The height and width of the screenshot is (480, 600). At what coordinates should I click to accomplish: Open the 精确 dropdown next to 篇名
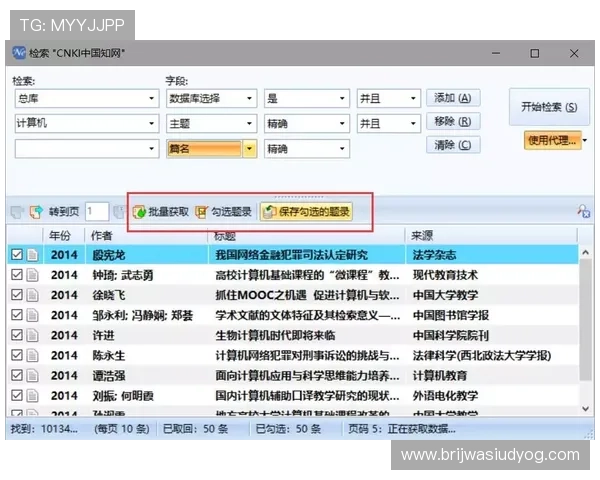click(x=342, y=149)
